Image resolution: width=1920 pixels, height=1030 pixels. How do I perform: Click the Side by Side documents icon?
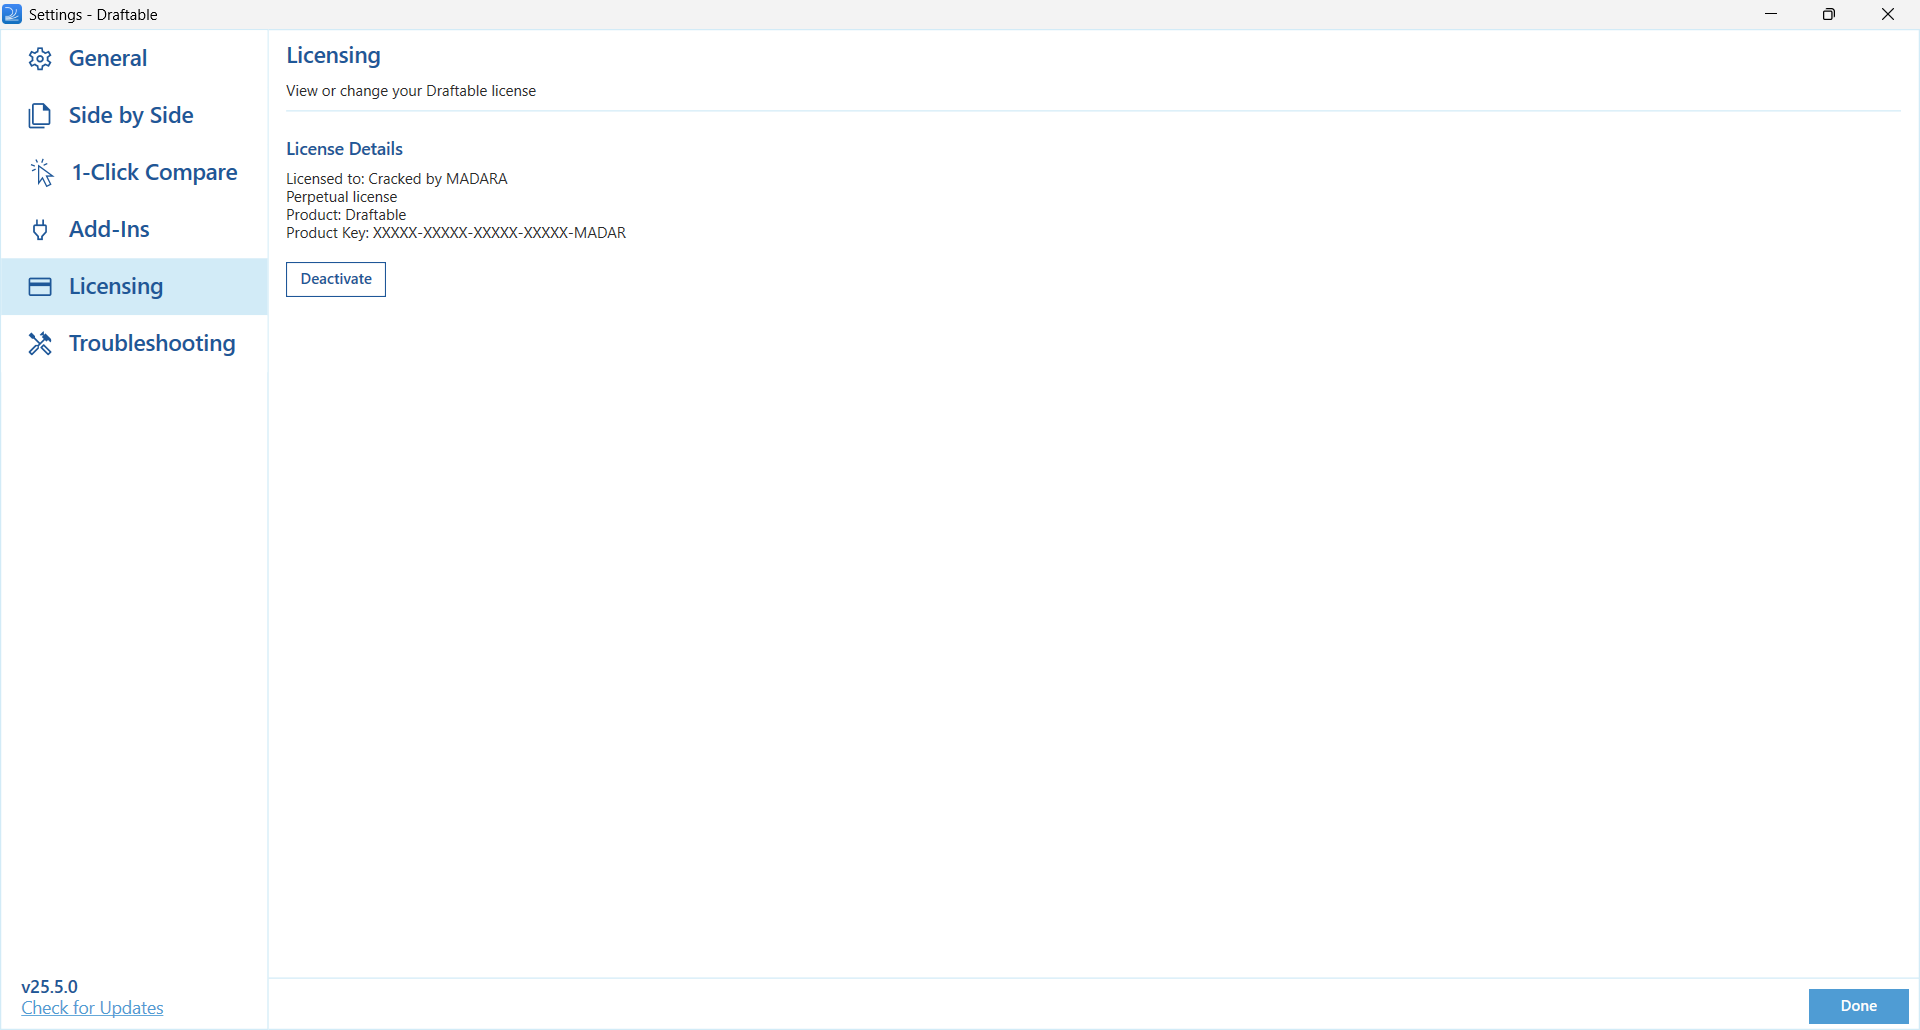point(40,116)
